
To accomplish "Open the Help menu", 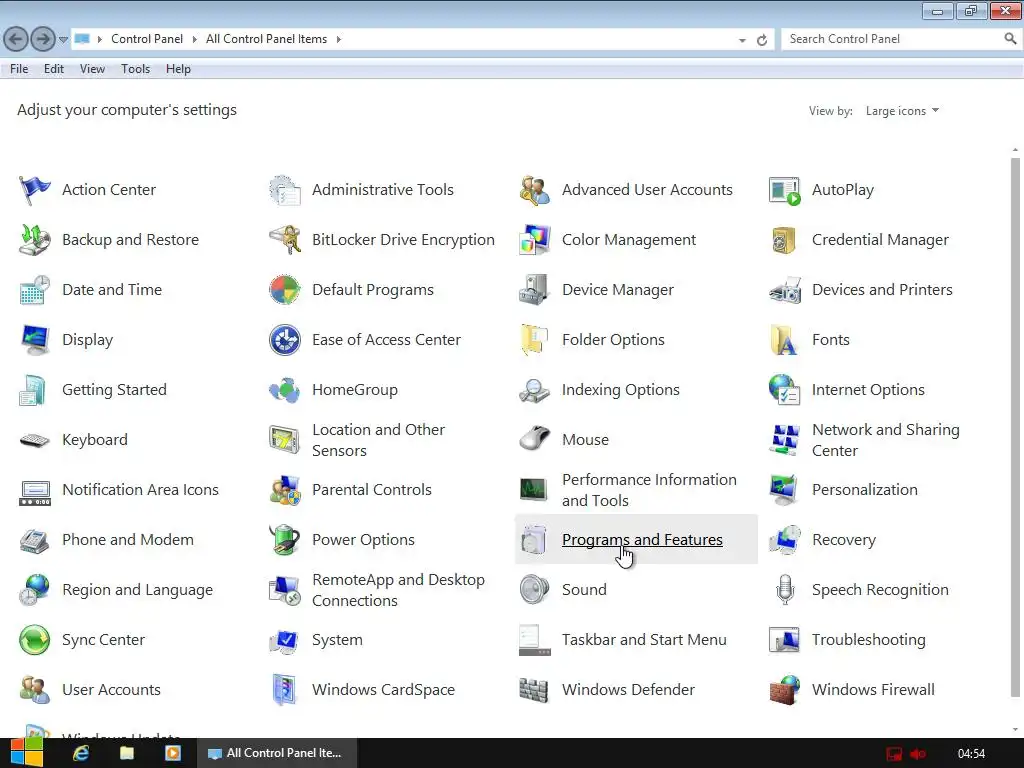I will (x=178, y=69).
